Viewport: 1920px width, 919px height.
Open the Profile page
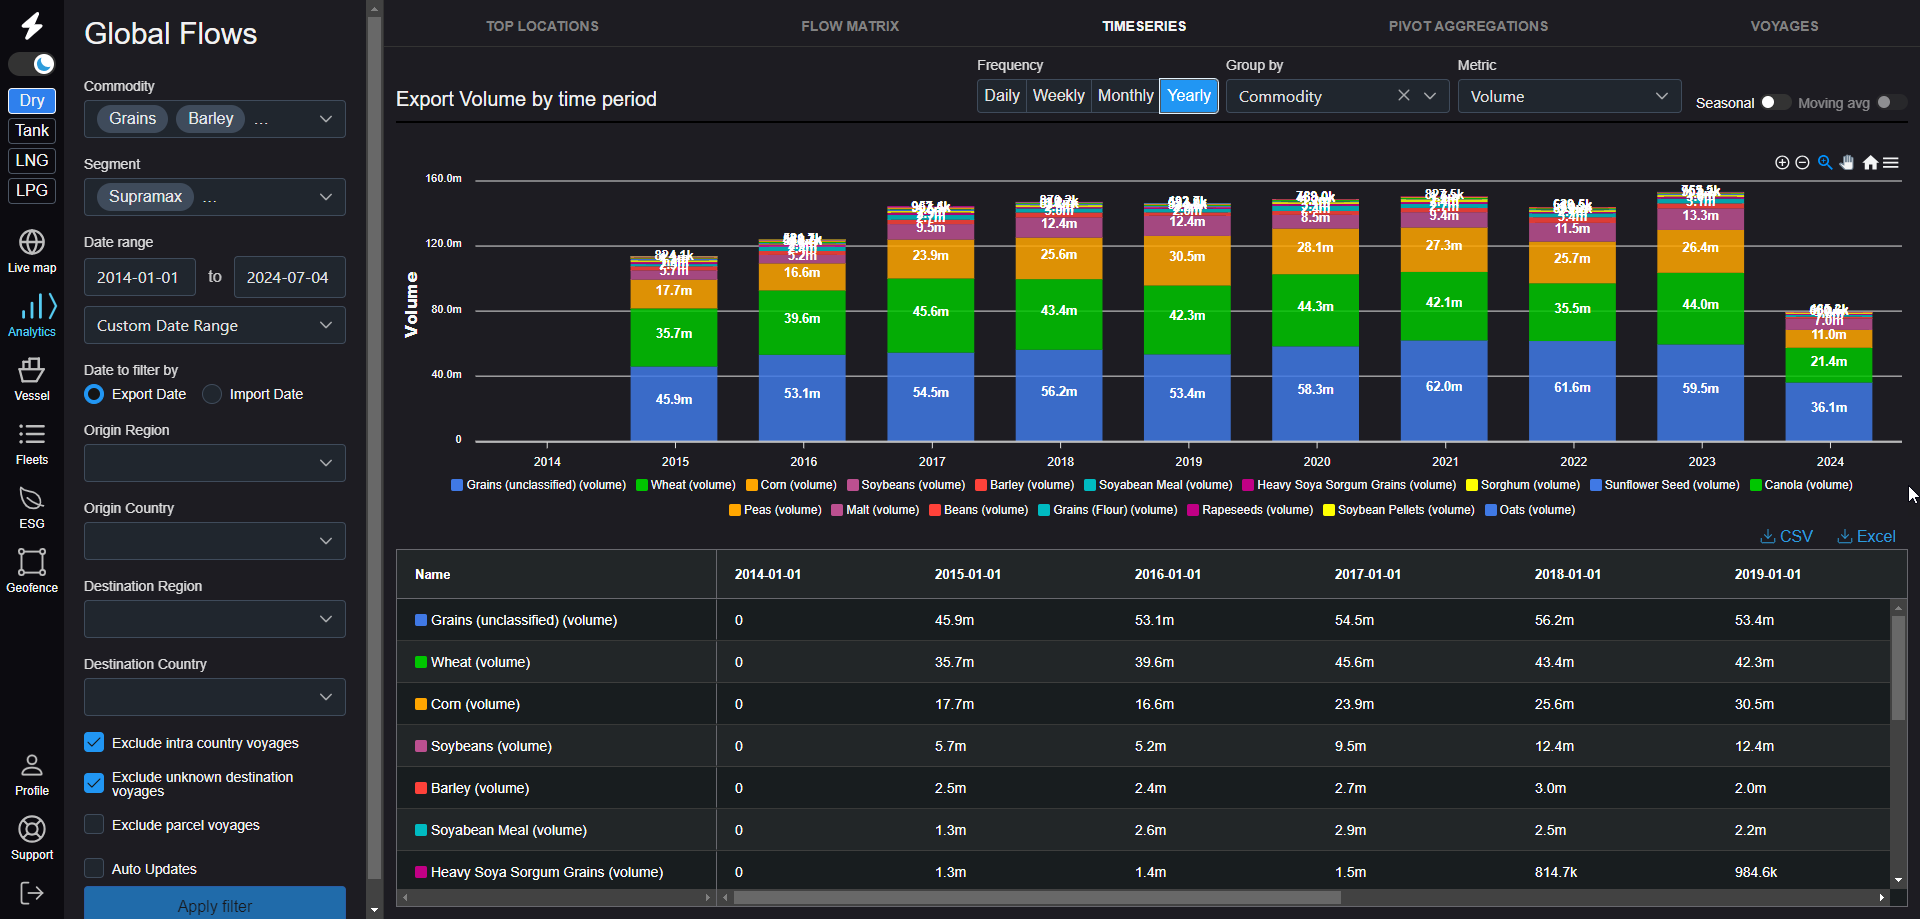coord(32,775)
